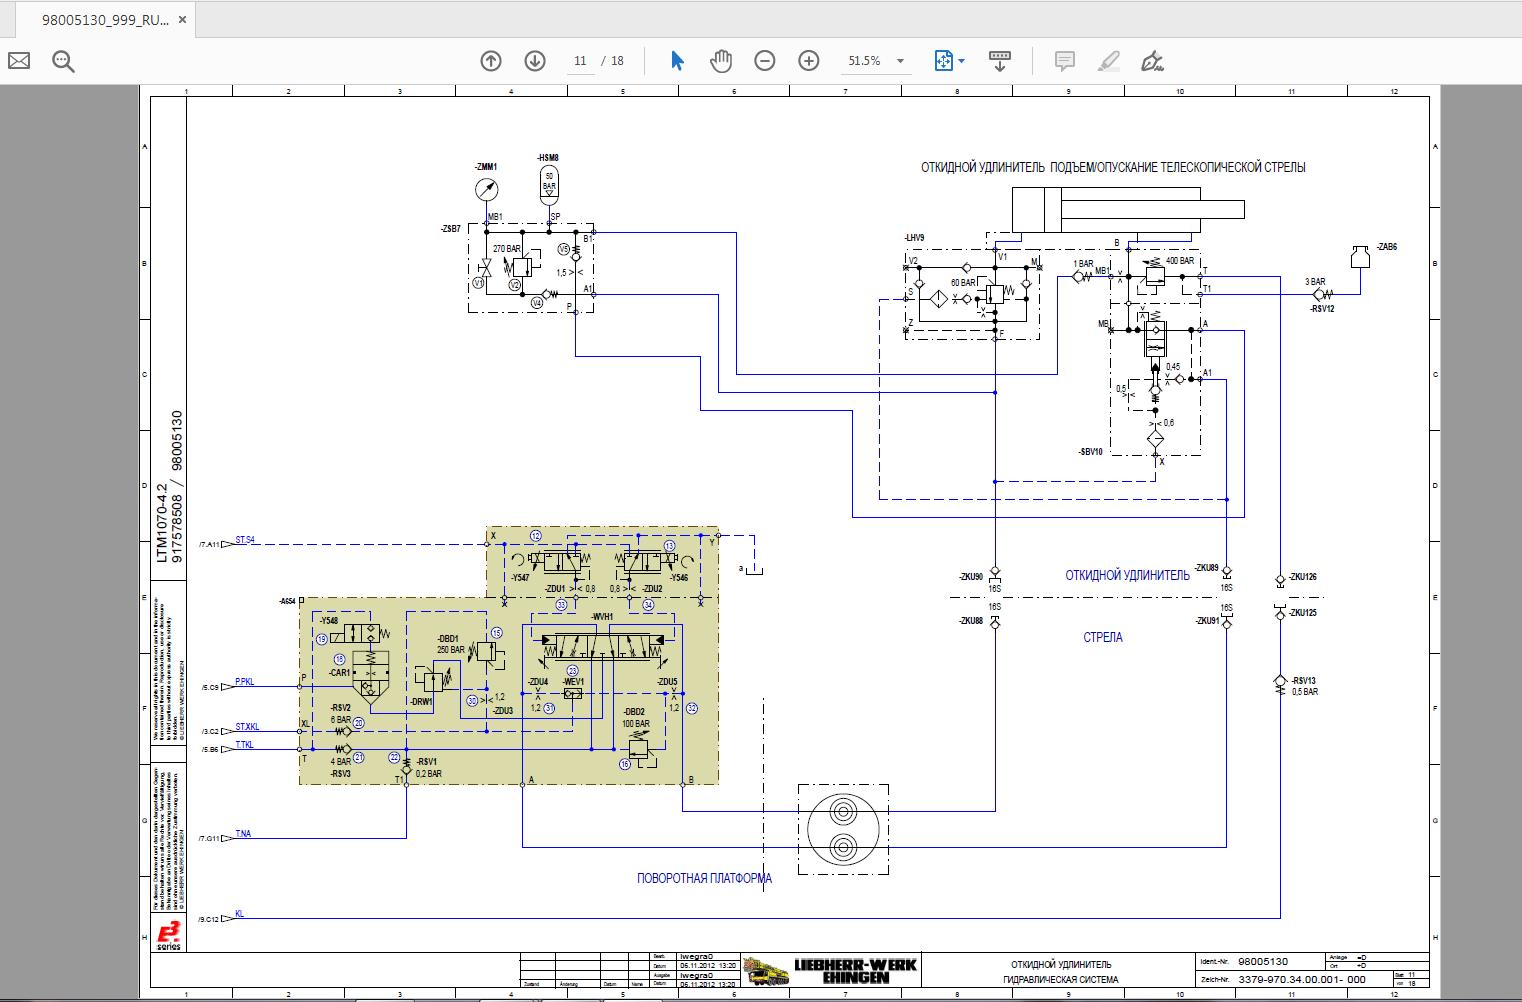Click the scrolling mode keyboard-arrow icon
The height and width of the screenshot is (1002, 1522).
pos(999,61)
